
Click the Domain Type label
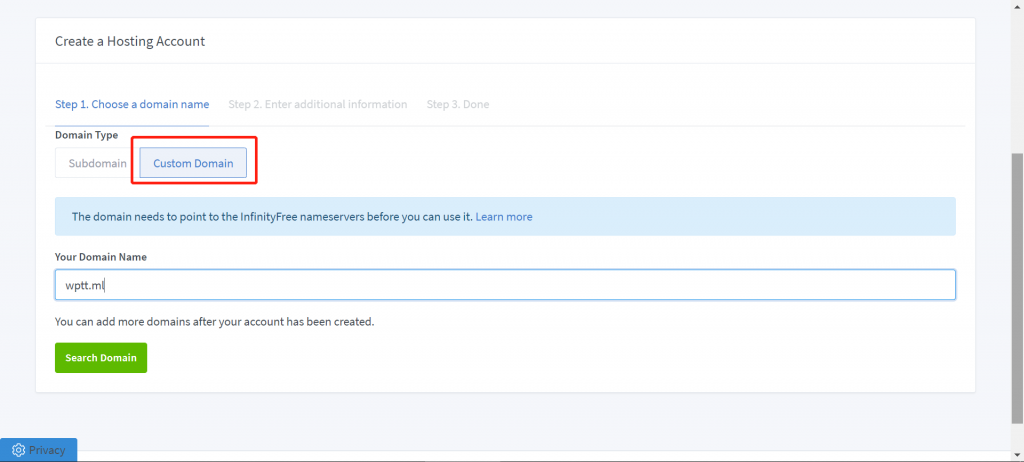coord(86,135)
